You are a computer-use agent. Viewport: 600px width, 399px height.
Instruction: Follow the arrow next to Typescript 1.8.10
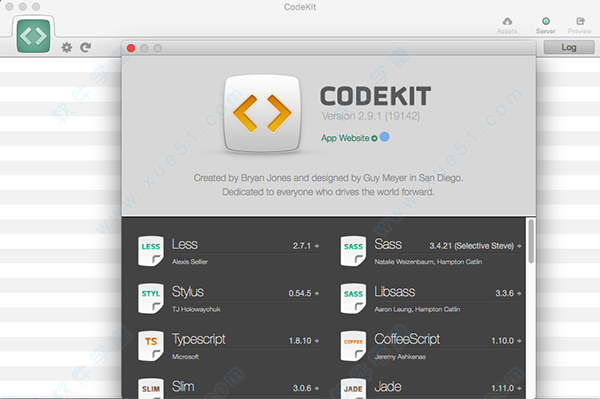(x=317, y=341)
